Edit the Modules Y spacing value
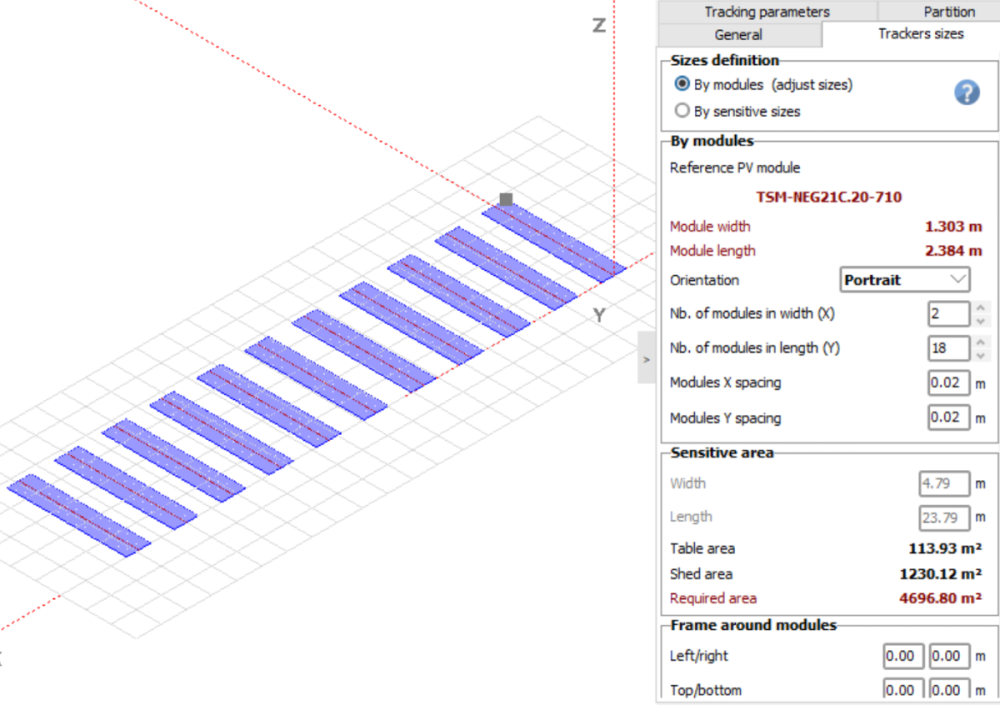 (x=948, y=418)
